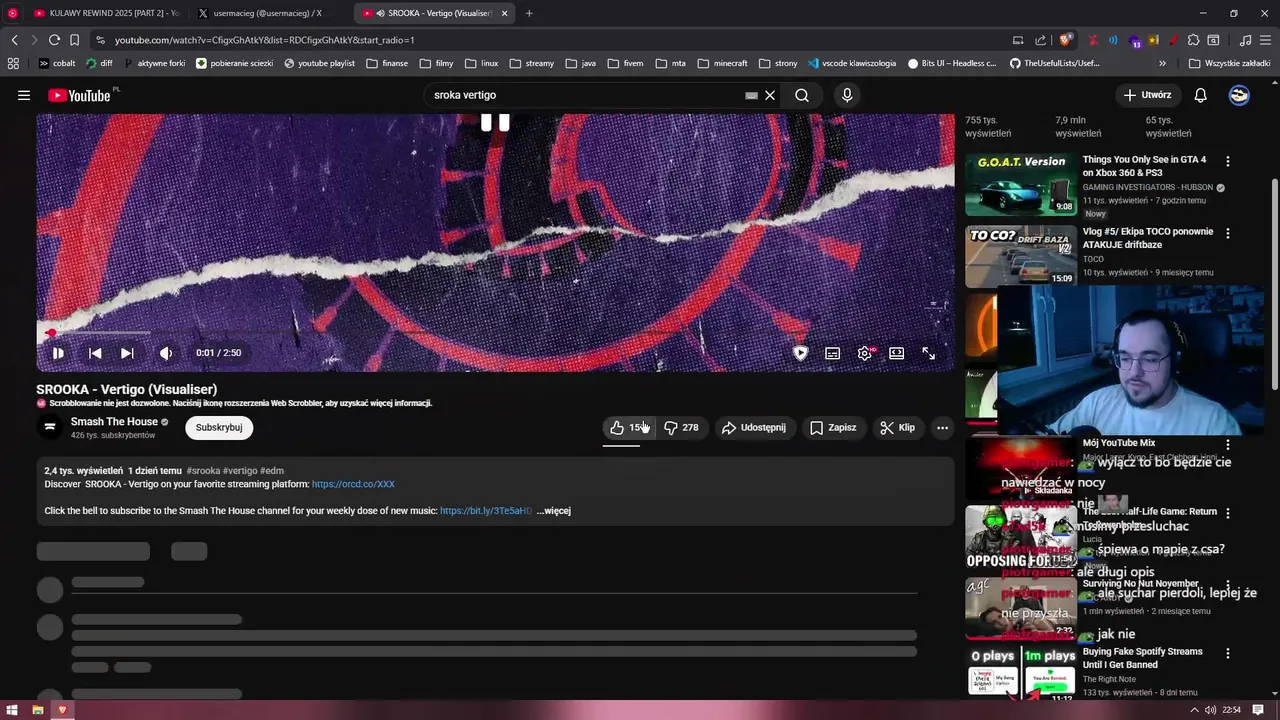Focus the YouTube search input field
Image resolution: width=1280 pixels, height=720 pixels.
[585, 95]
